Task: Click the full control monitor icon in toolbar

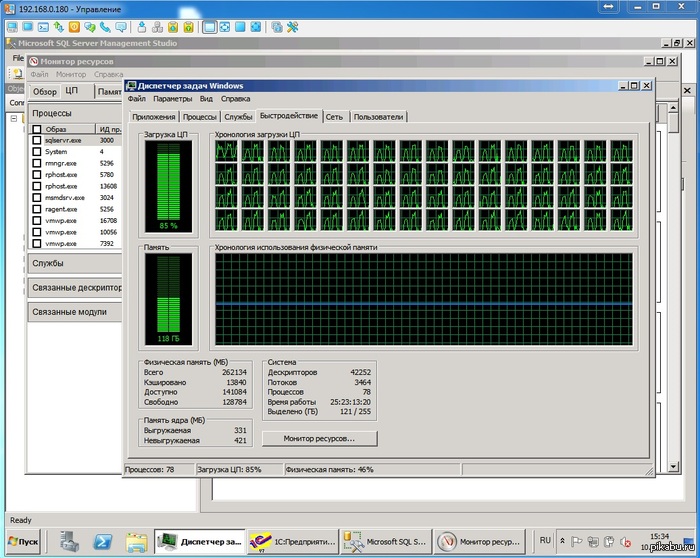Action: pyautogui.click(x=12, y=27)
